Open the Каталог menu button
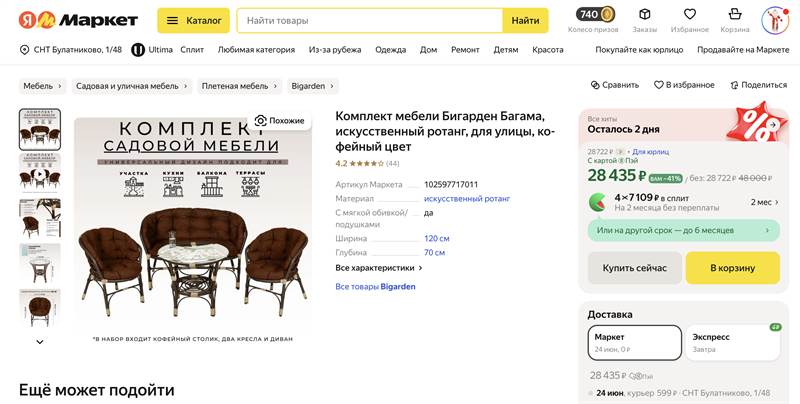 pyautogui.click(x=193, y=20)
